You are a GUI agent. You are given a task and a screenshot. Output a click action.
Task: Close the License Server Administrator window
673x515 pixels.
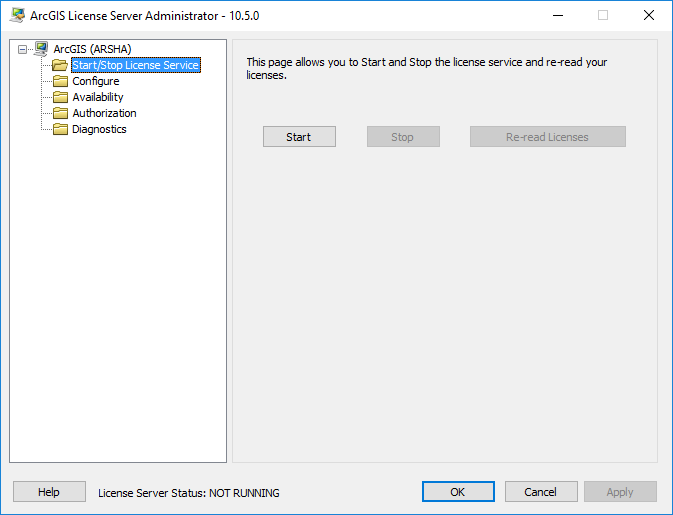coord(649,15)
